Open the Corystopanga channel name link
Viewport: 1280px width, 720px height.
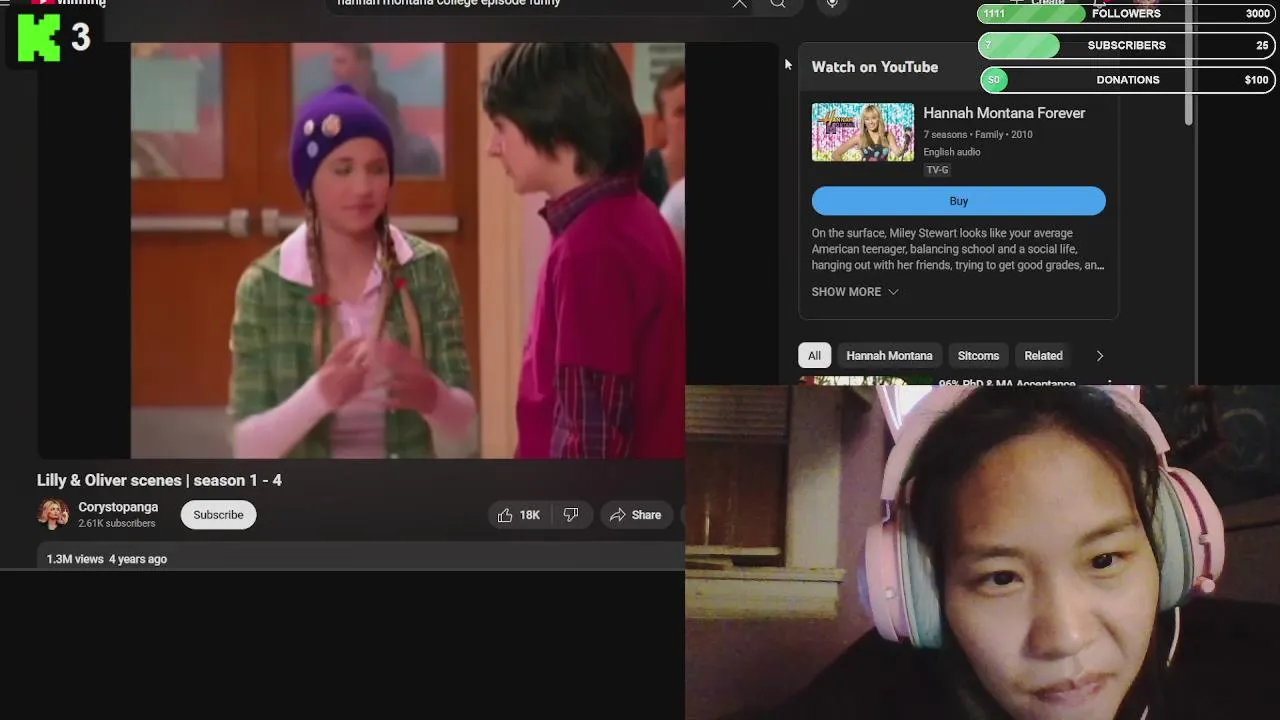(118, 507)
